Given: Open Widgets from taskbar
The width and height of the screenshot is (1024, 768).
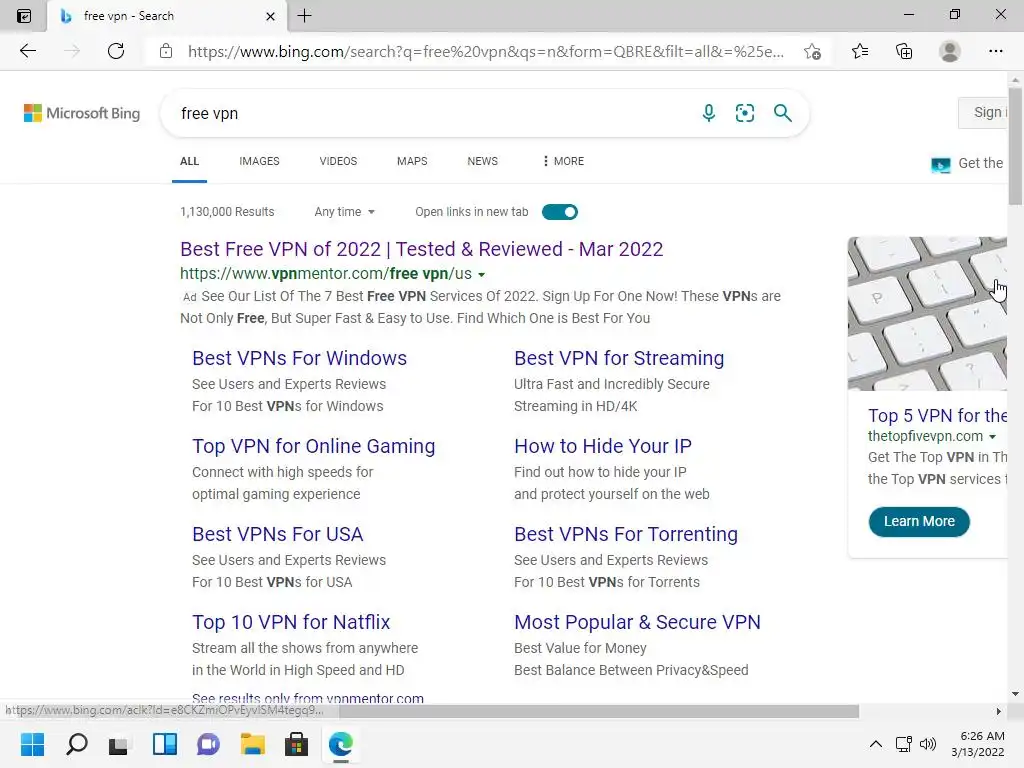Looking at the screenshot, I should pos(165,744).
